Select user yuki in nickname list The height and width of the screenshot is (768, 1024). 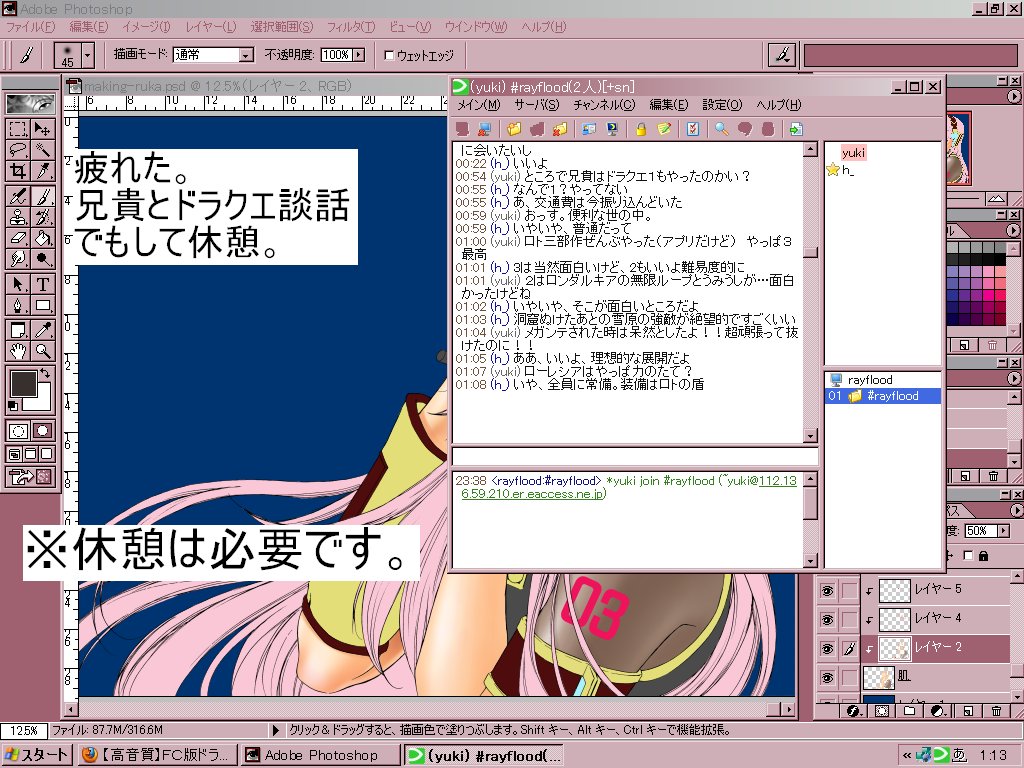853,153
